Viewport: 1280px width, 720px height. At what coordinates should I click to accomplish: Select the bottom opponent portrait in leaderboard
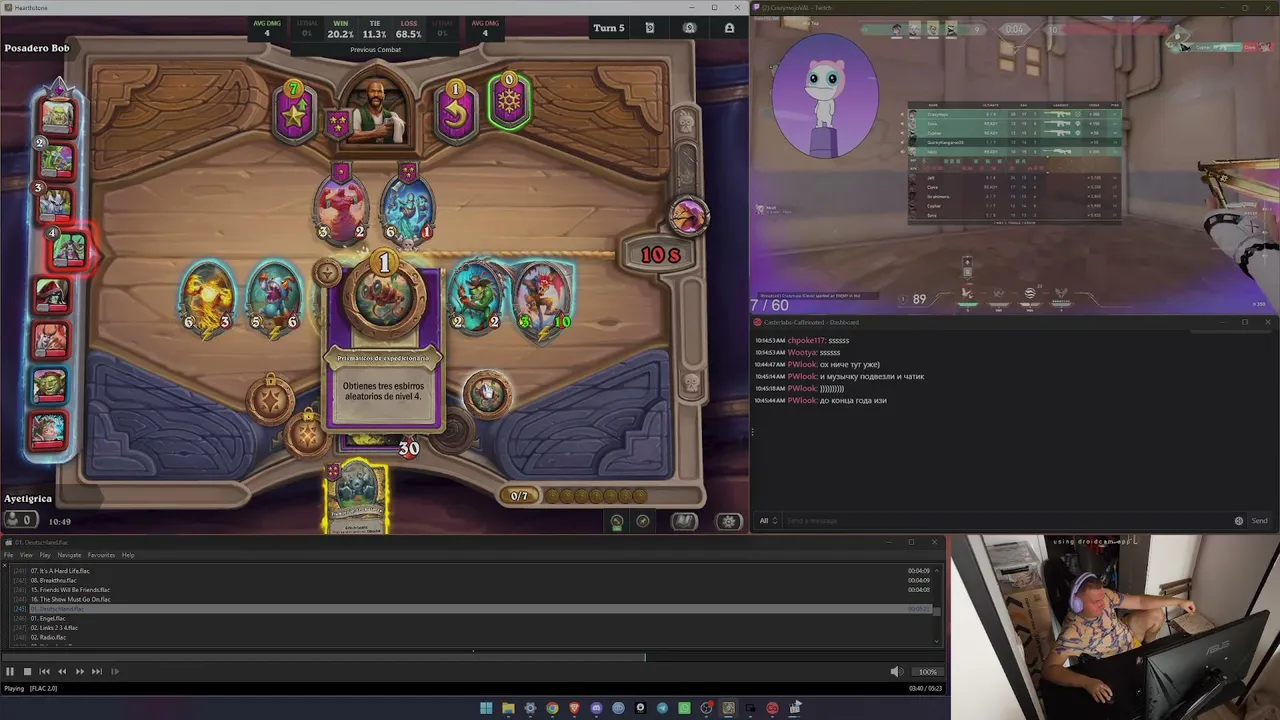[x=48, y=430]
